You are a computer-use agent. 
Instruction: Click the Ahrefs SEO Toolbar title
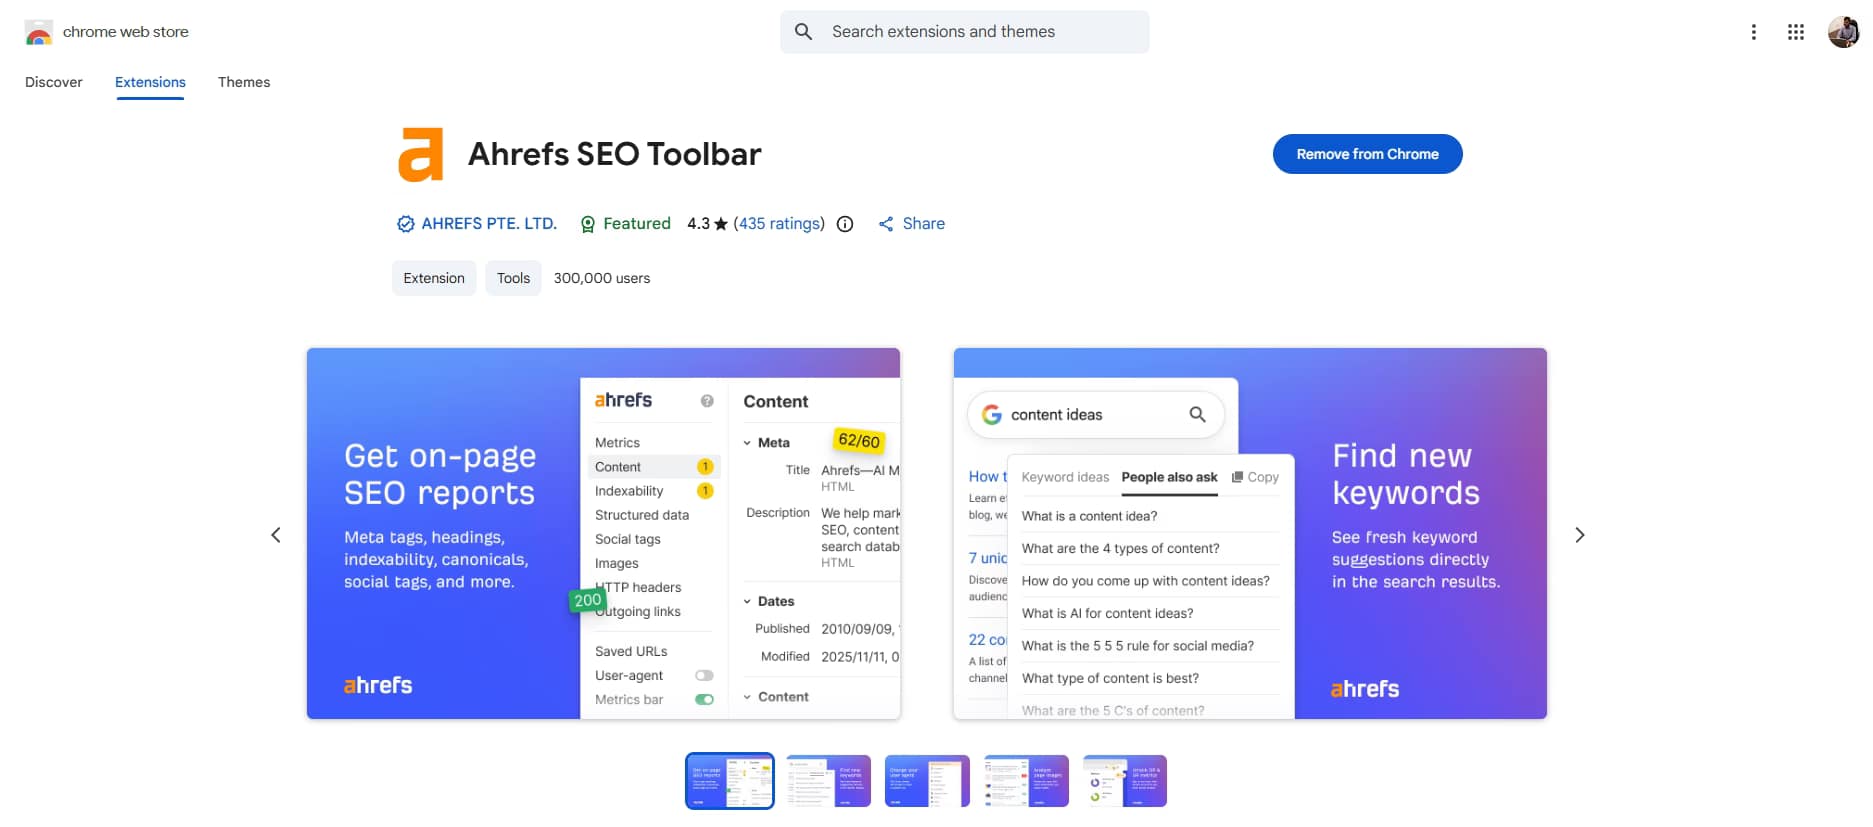(614, 154)
